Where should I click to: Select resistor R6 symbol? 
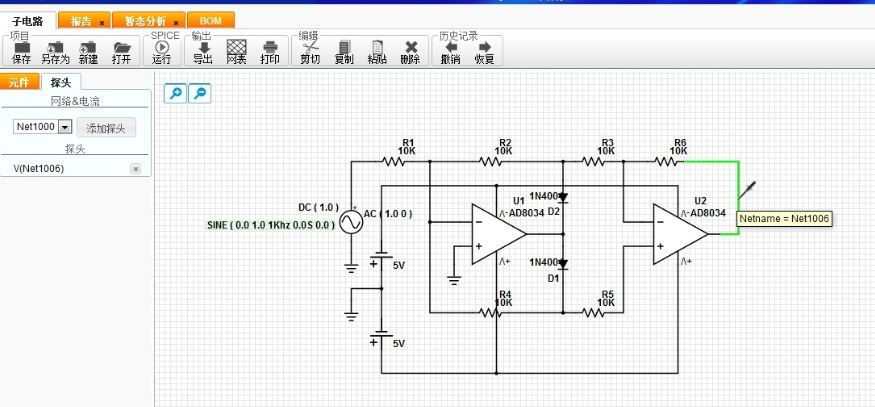pyautogui.click(x=666, y=162)
